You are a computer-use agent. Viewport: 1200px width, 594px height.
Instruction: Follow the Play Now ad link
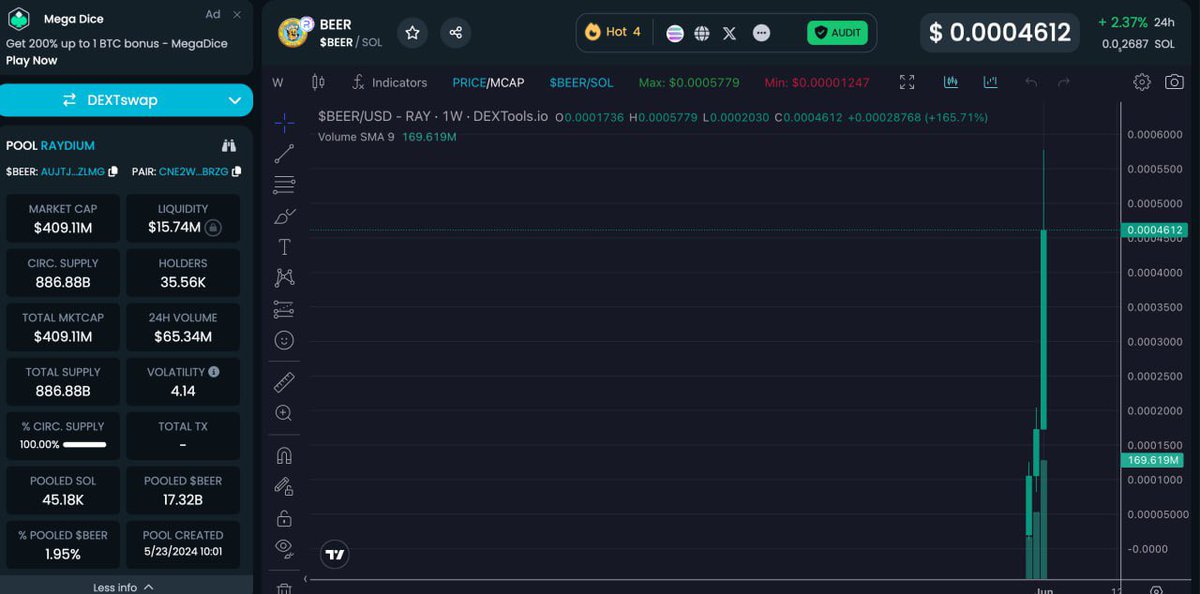coord(32,60)
